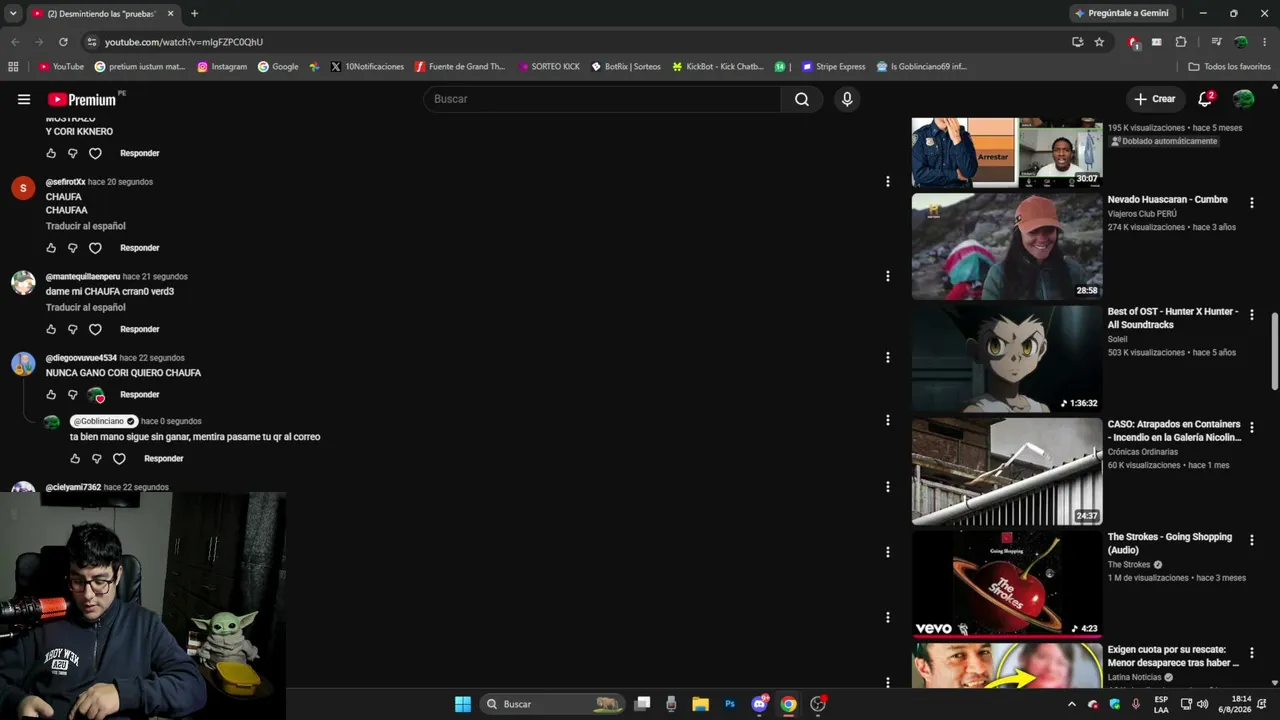Image resolution: width=1280 pixels, height=720 pixels.
Task: Like the @mantequillaenperu comment
Action: (x=51, y=329)
